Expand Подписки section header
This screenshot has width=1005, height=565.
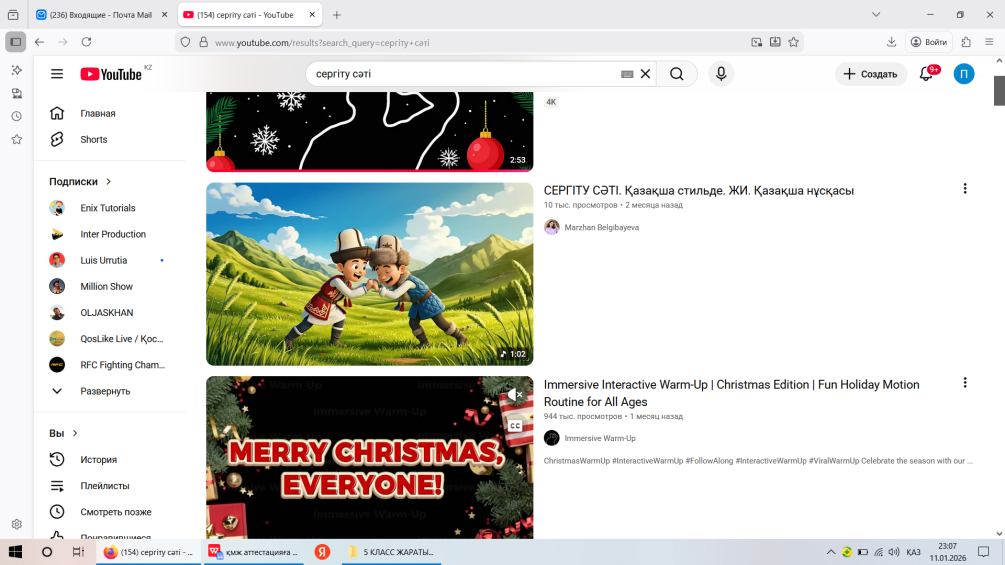pos(80,182)
